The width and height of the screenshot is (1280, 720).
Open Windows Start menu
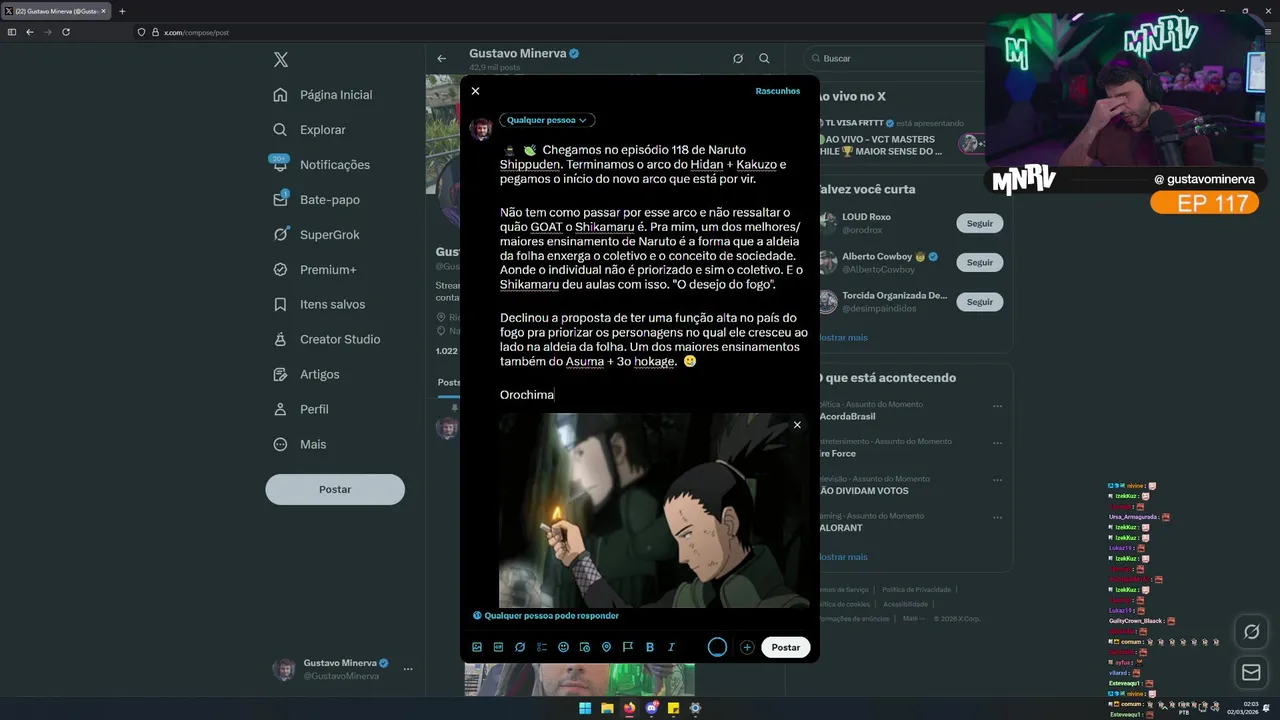coord(585,708)
